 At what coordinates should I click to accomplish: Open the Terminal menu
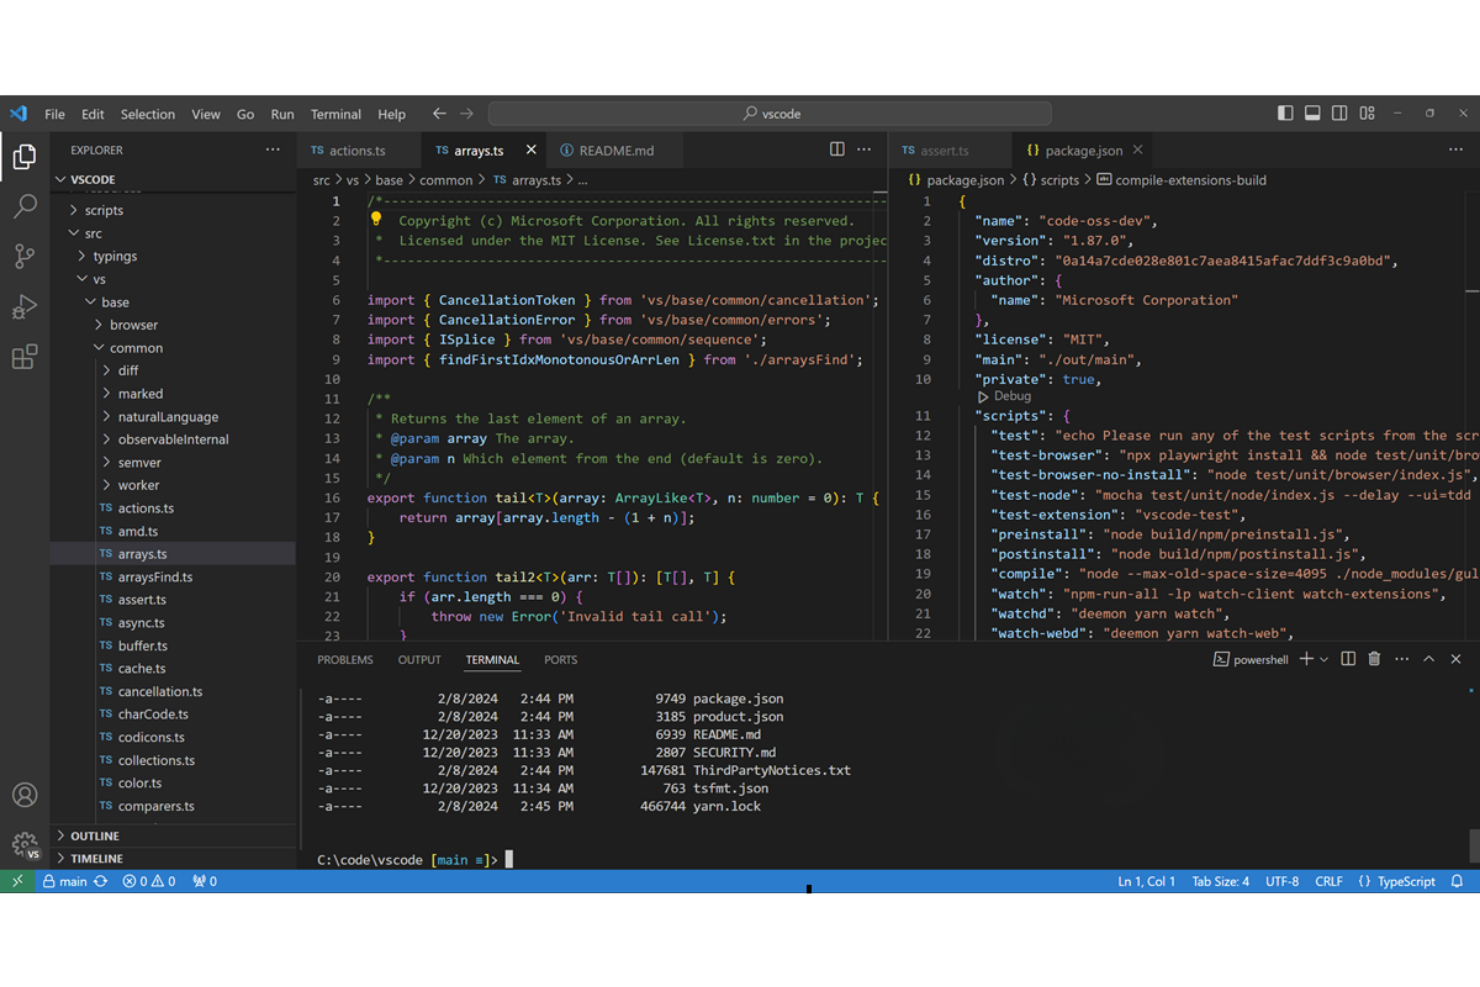tap(336, 114)
